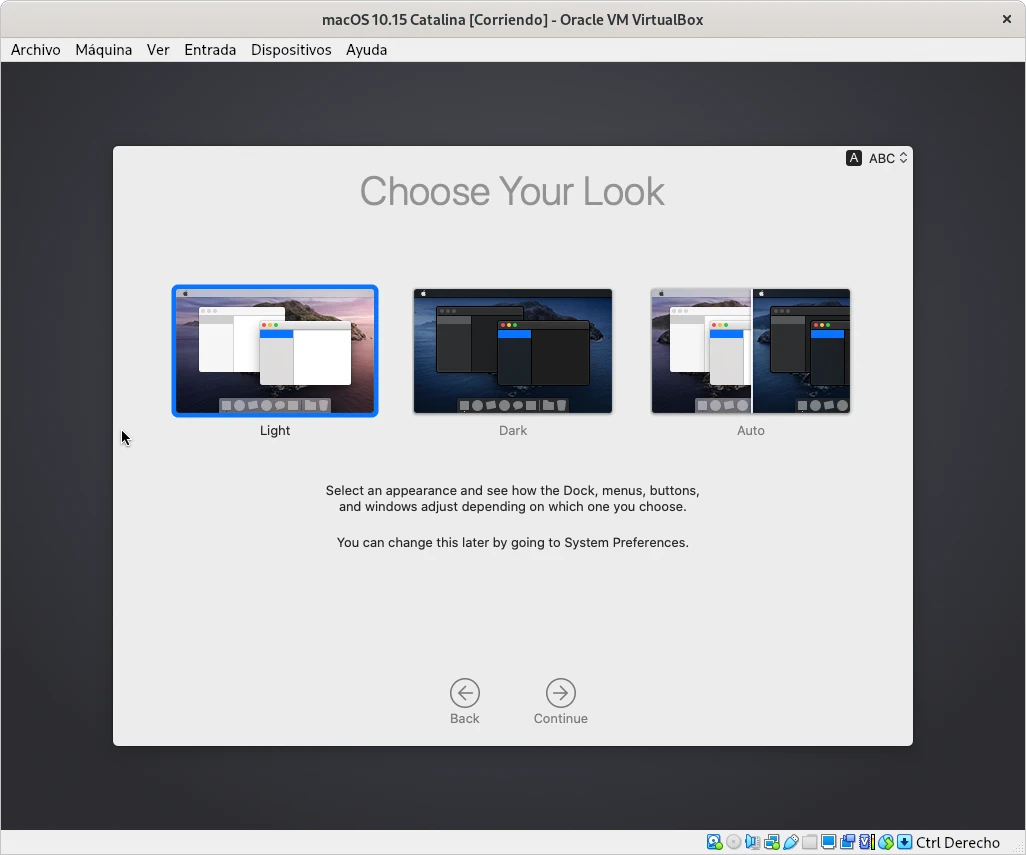Select the Dark appearance option

[513, 351]
